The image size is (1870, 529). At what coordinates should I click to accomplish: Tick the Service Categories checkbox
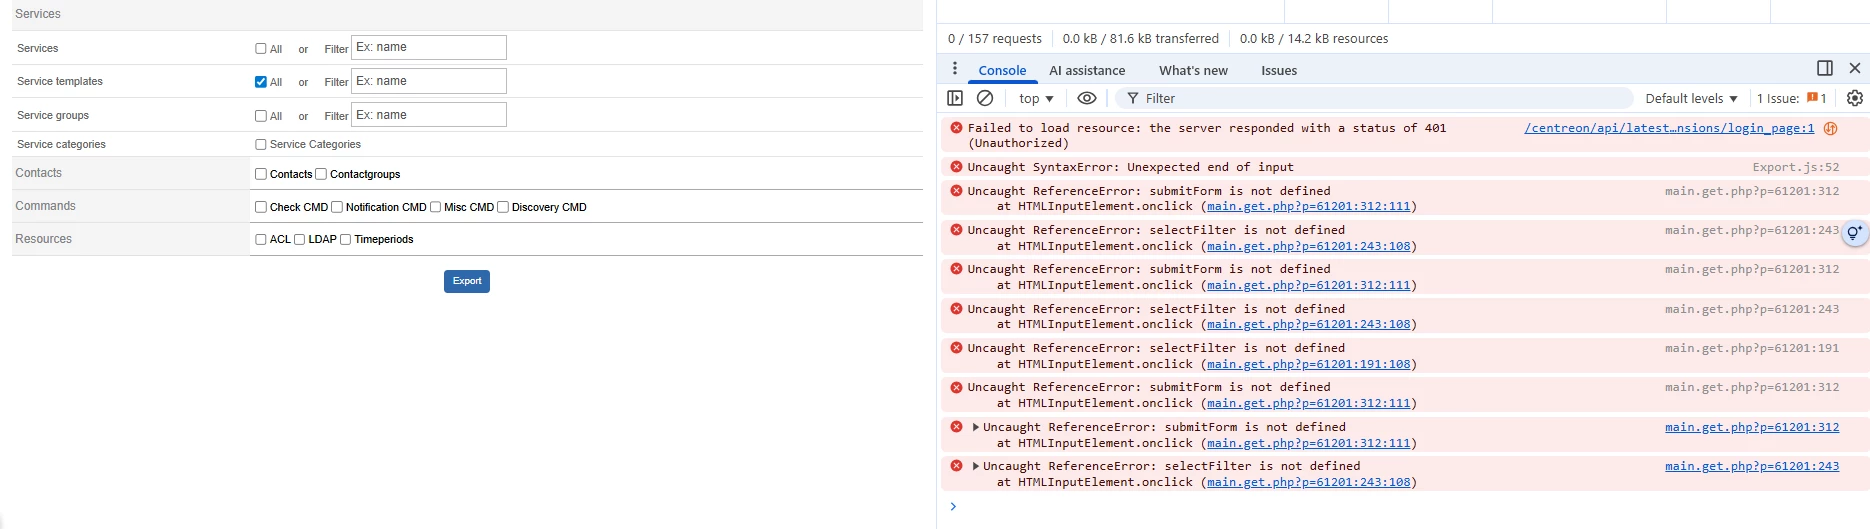pos(261,145)
